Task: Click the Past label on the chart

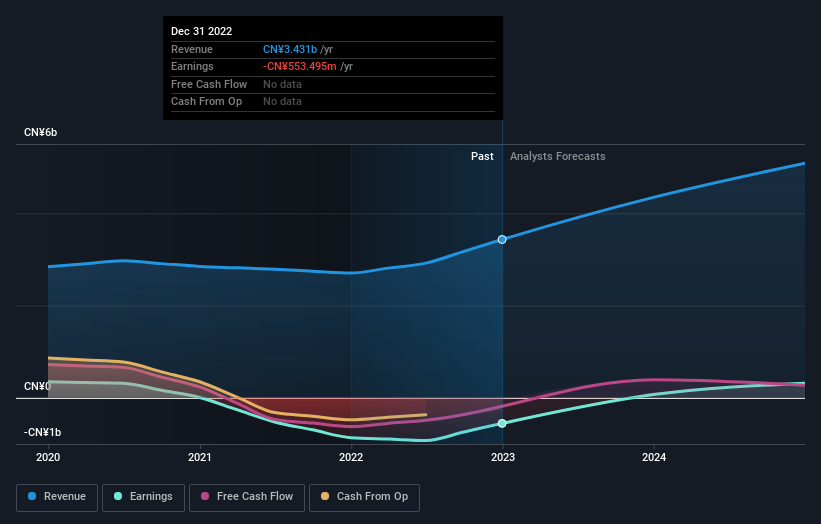Action: pyautogui.click(x=482, y=156)
